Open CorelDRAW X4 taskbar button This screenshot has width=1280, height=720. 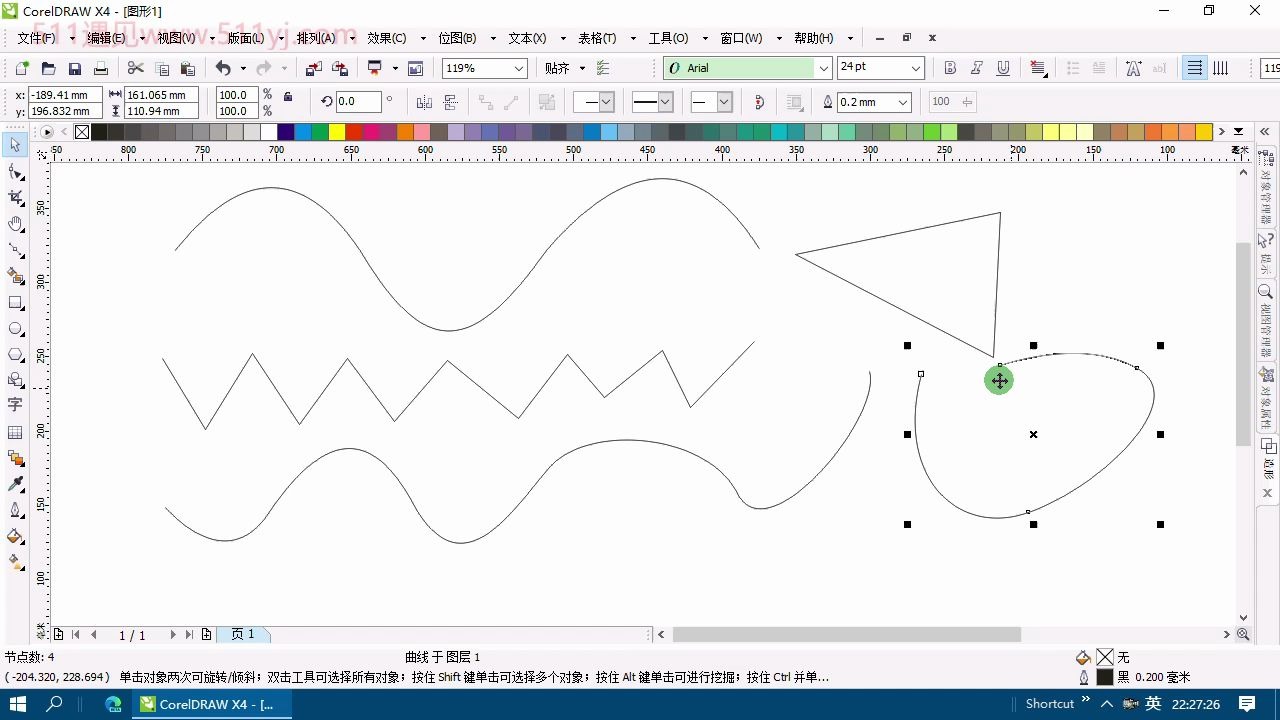(212, 704)
